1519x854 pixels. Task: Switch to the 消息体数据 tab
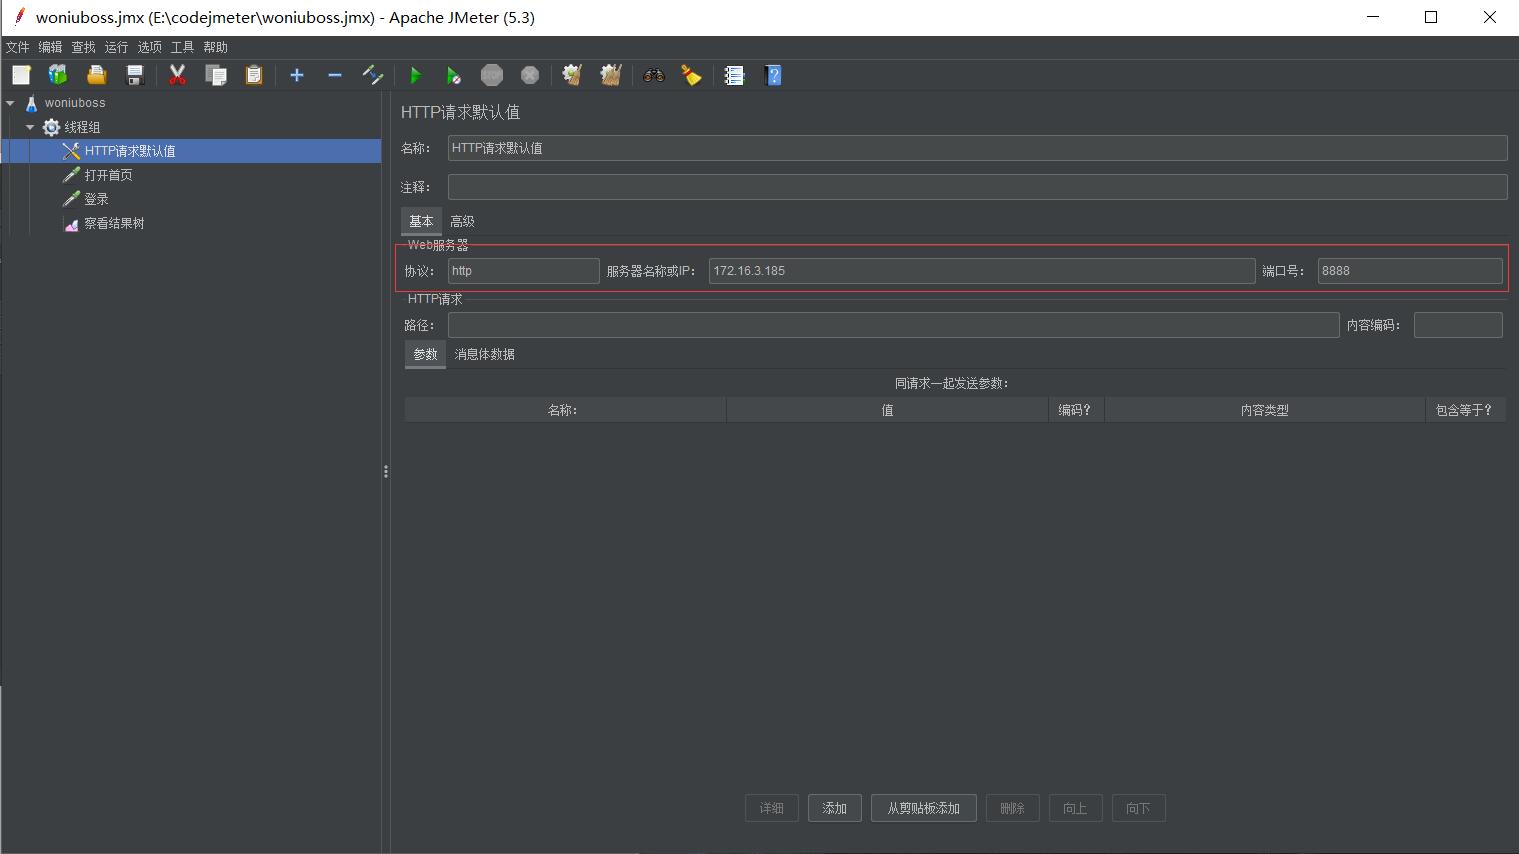(x=485, y=354)
